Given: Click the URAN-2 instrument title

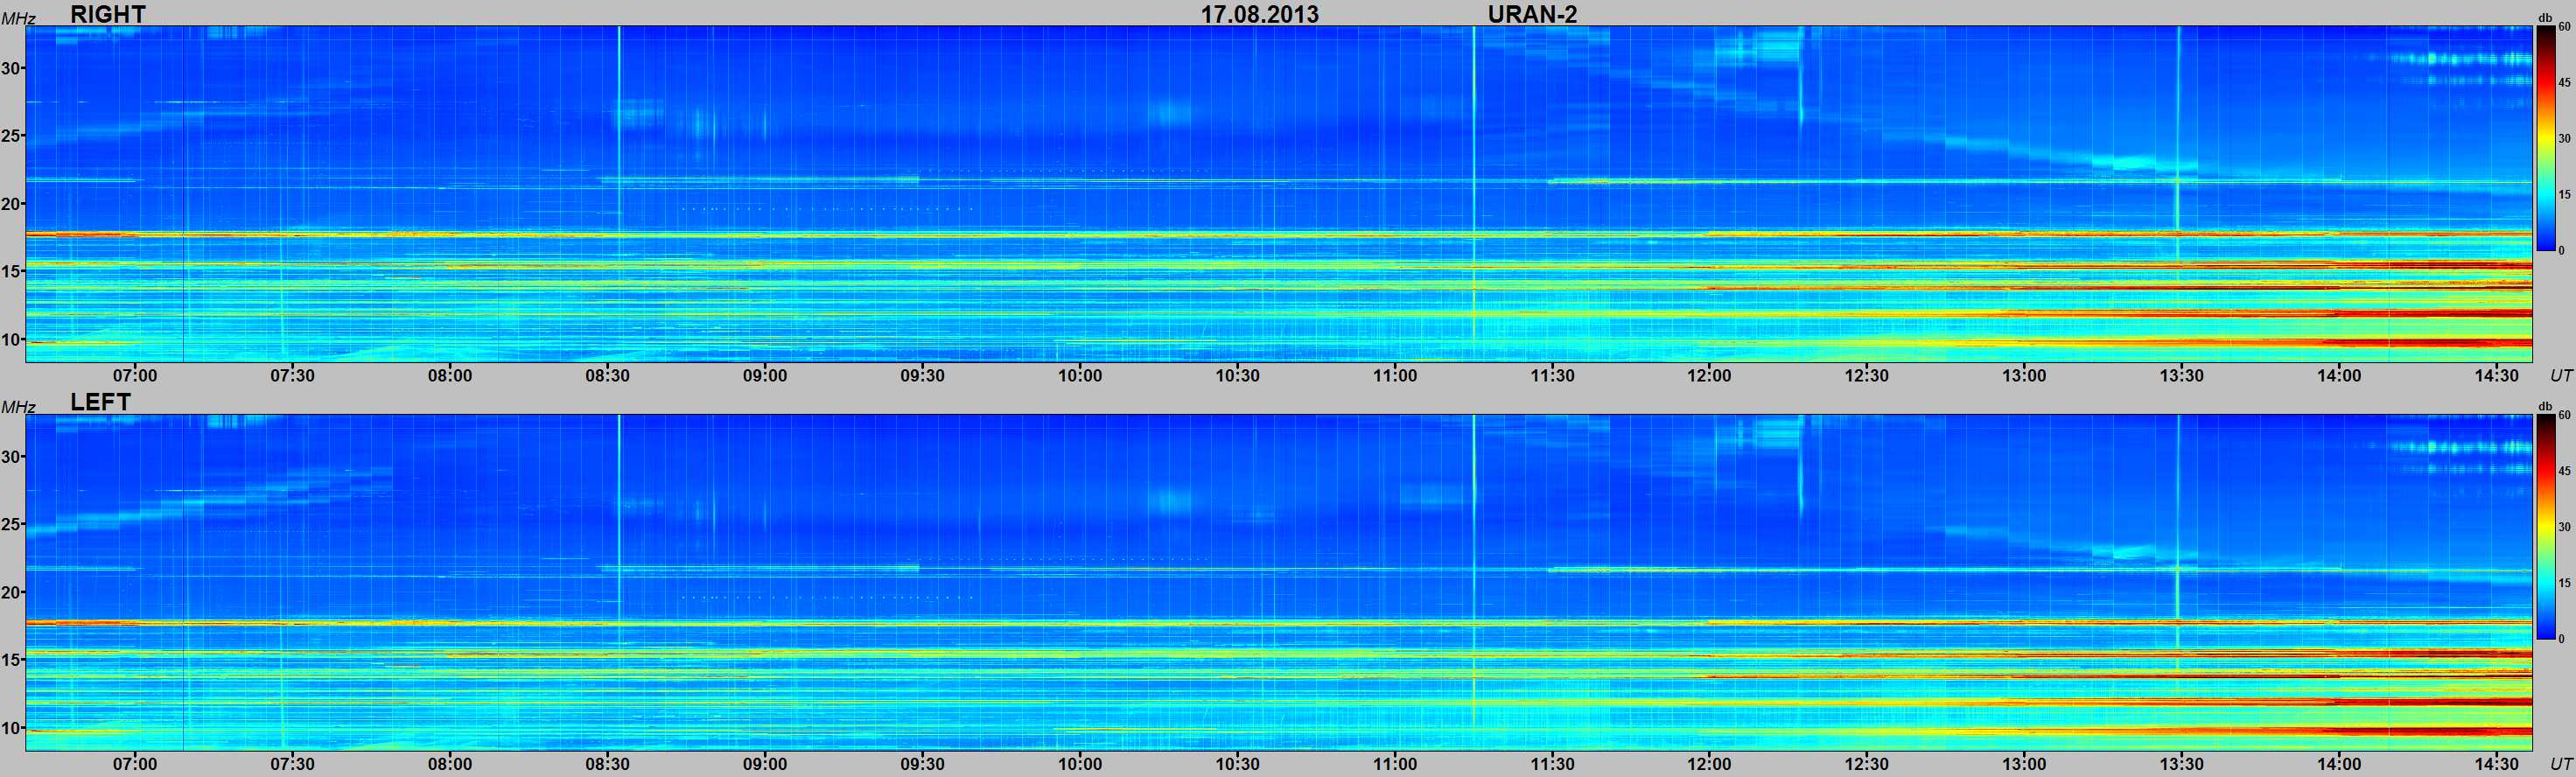Looking at the screenshot, I should [1532, 14].
